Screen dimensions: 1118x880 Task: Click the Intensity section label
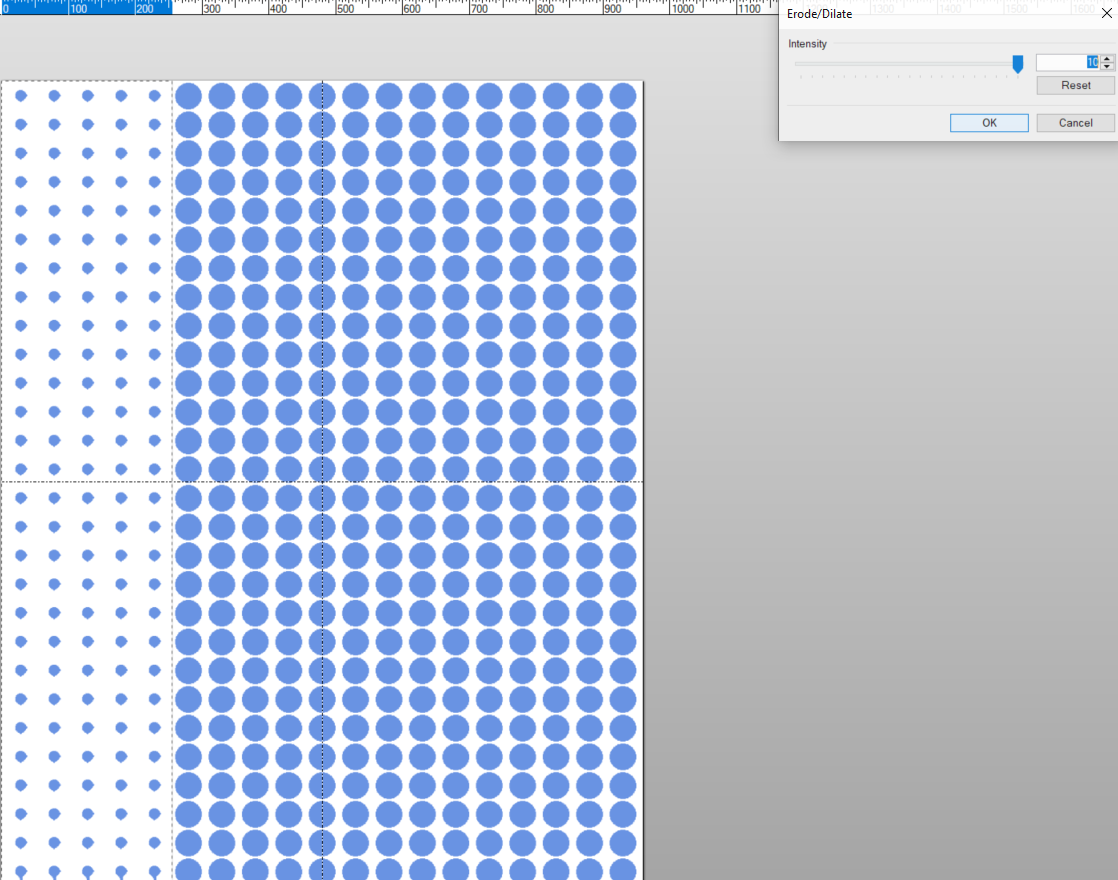[807, 44]
